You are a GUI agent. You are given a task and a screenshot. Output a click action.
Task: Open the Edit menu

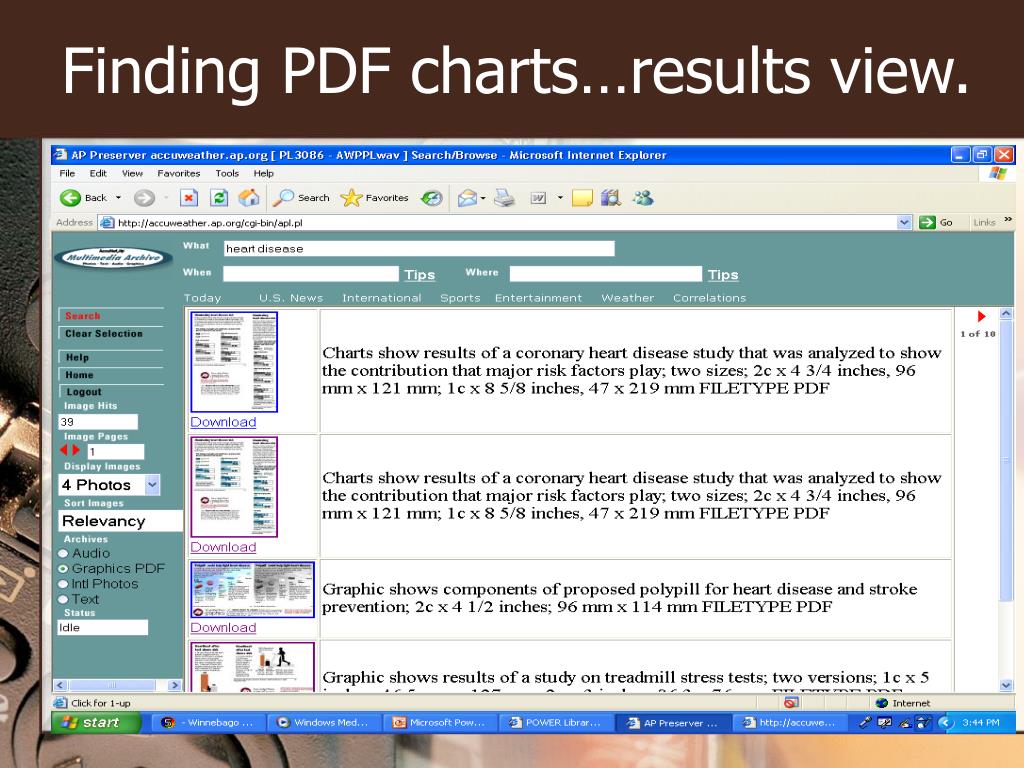(98, 174)
